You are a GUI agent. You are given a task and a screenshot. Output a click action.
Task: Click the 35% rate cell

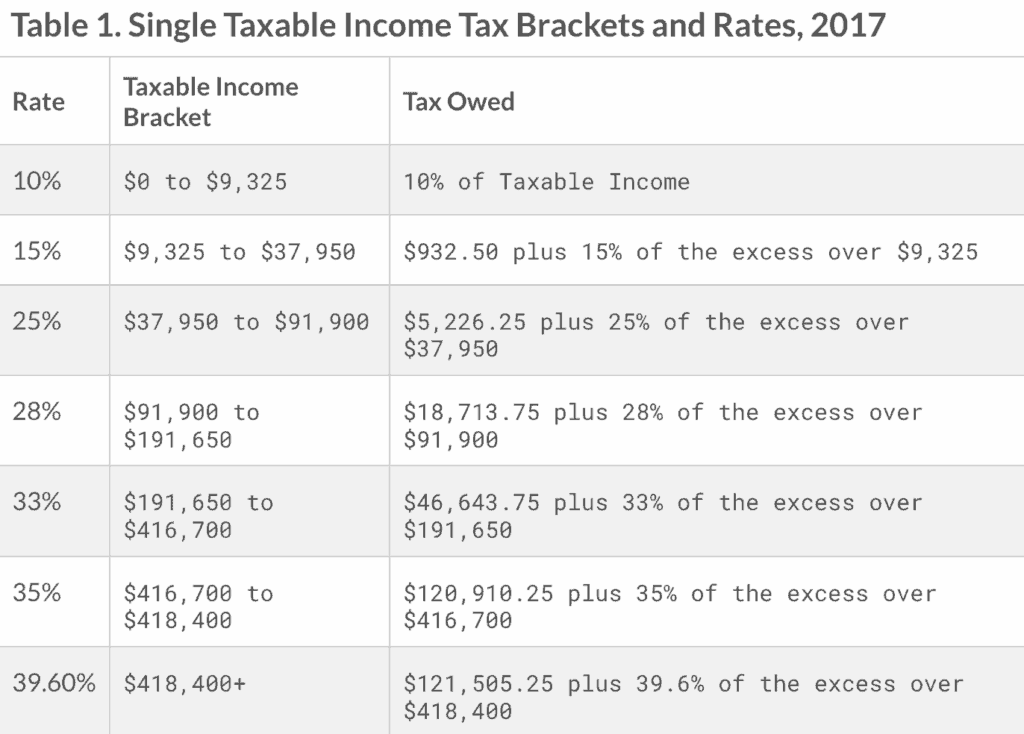[38, 592]
